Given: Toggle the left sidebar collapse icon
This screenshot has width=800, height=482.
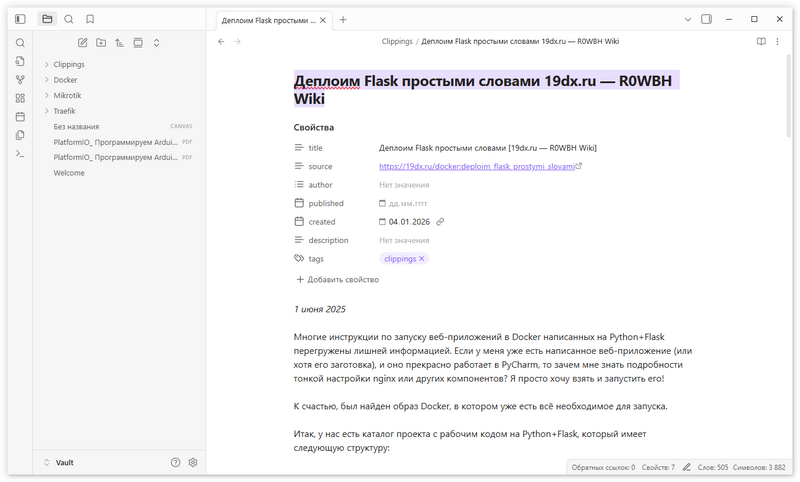Looking at the screenshot, I should (20, 19).
